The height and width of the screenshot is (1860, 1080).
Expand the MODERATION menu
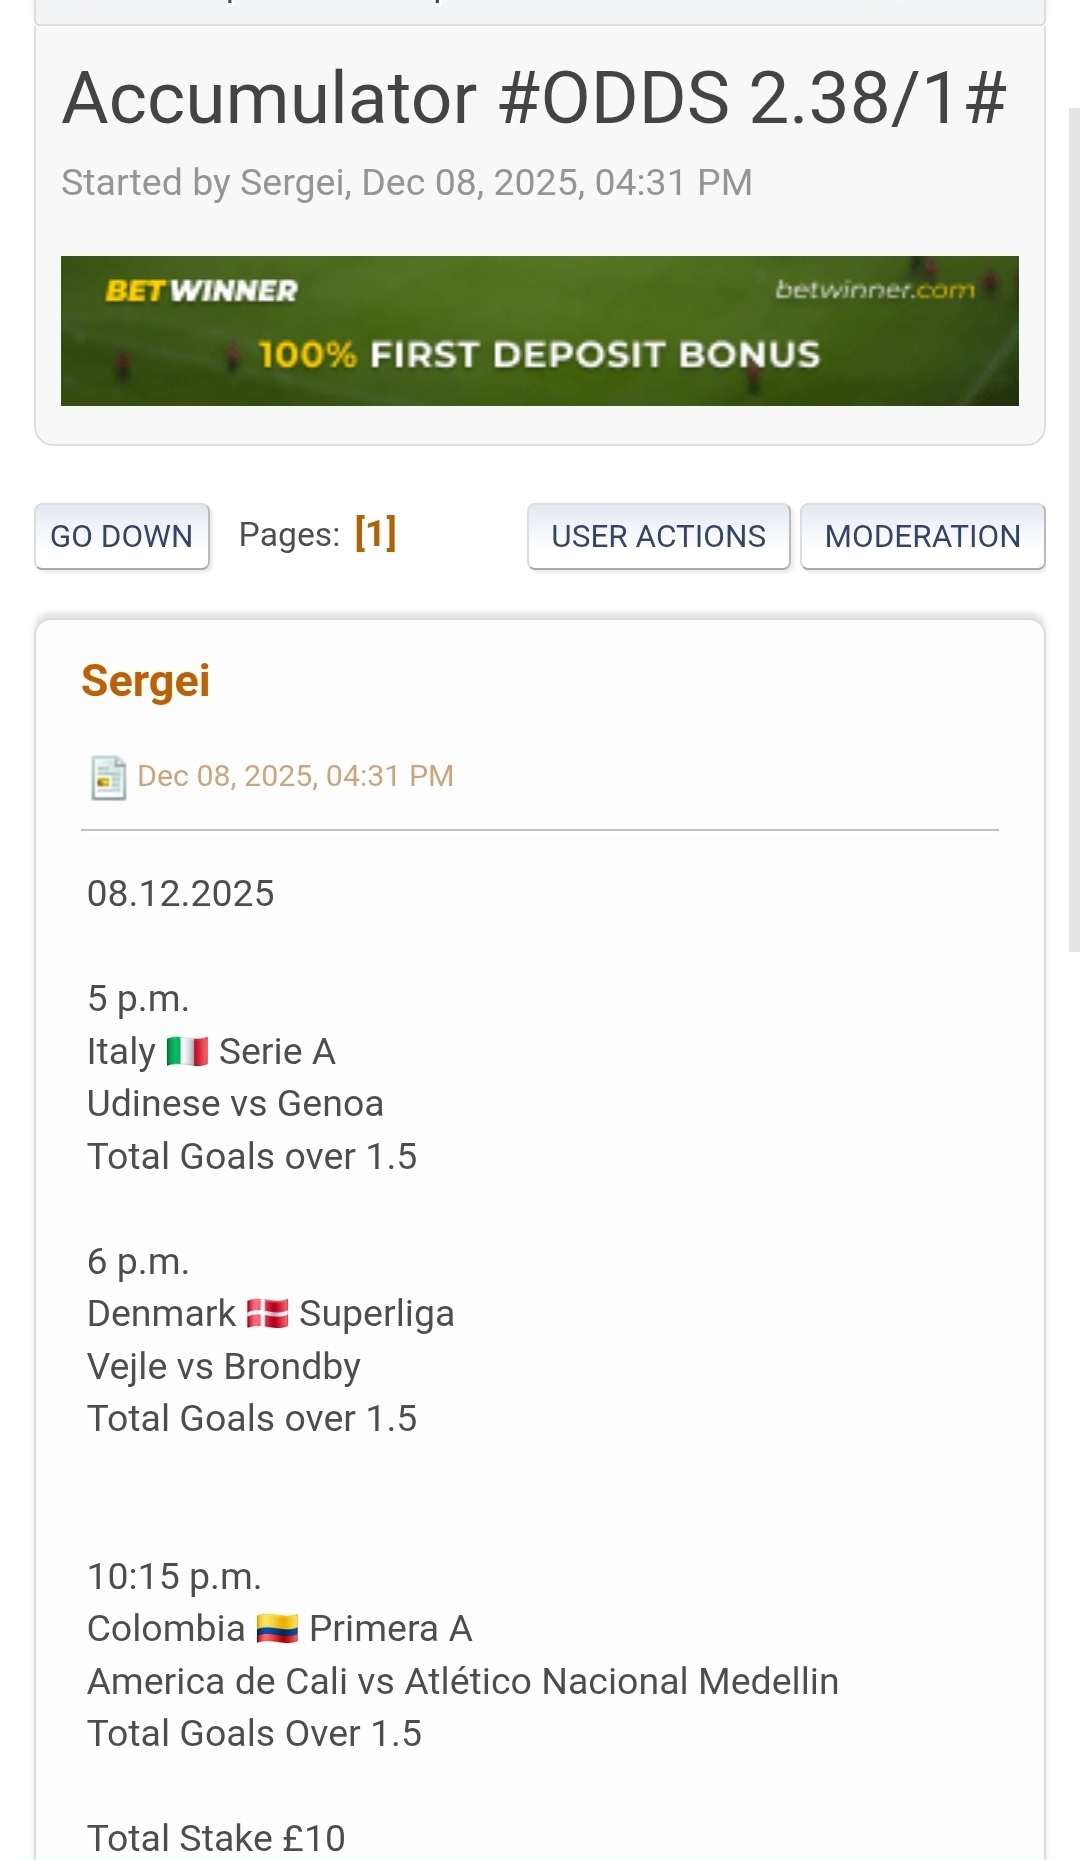922,537
